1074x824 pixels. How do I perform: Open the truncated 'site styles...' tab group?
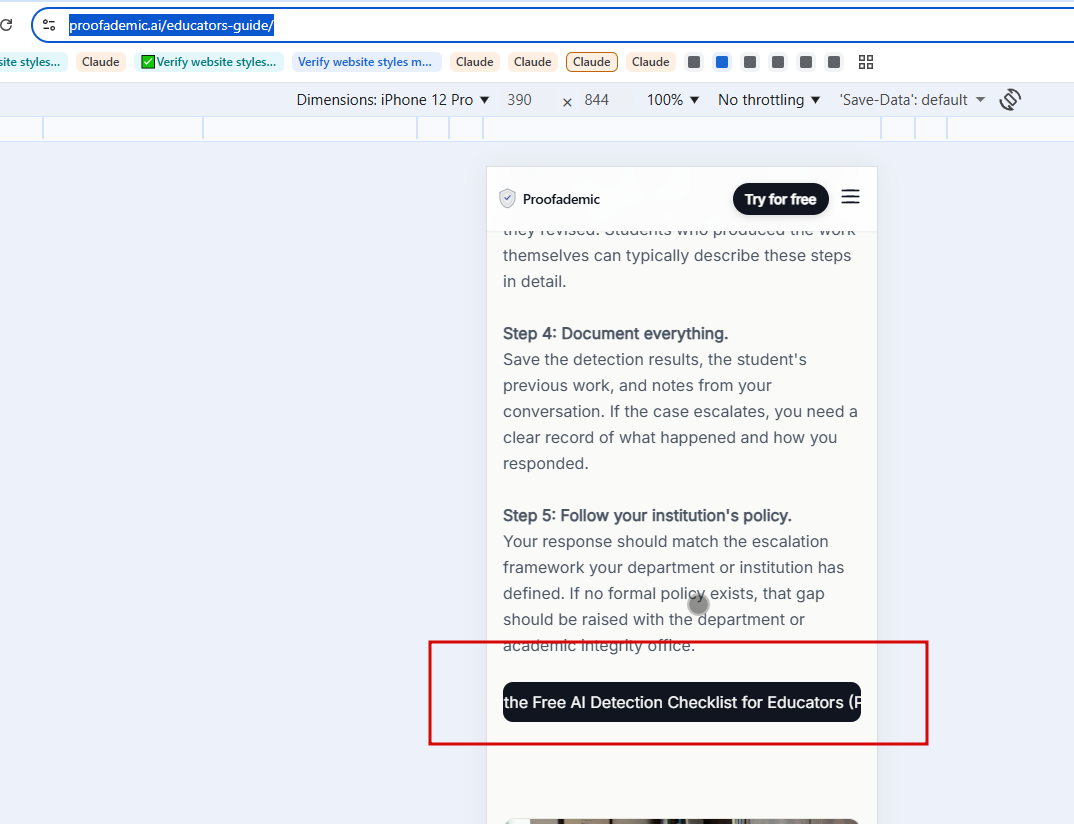(x=32, y=62)
